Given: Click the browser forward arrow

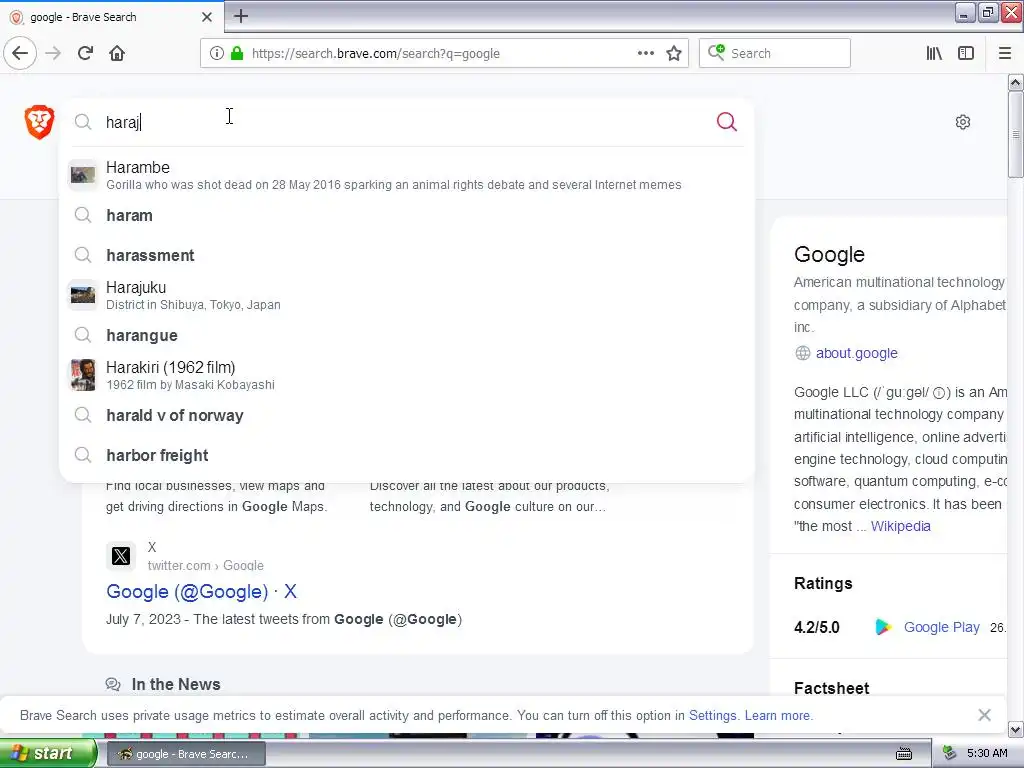Looking at the screenshot, I should coord(54,53).
